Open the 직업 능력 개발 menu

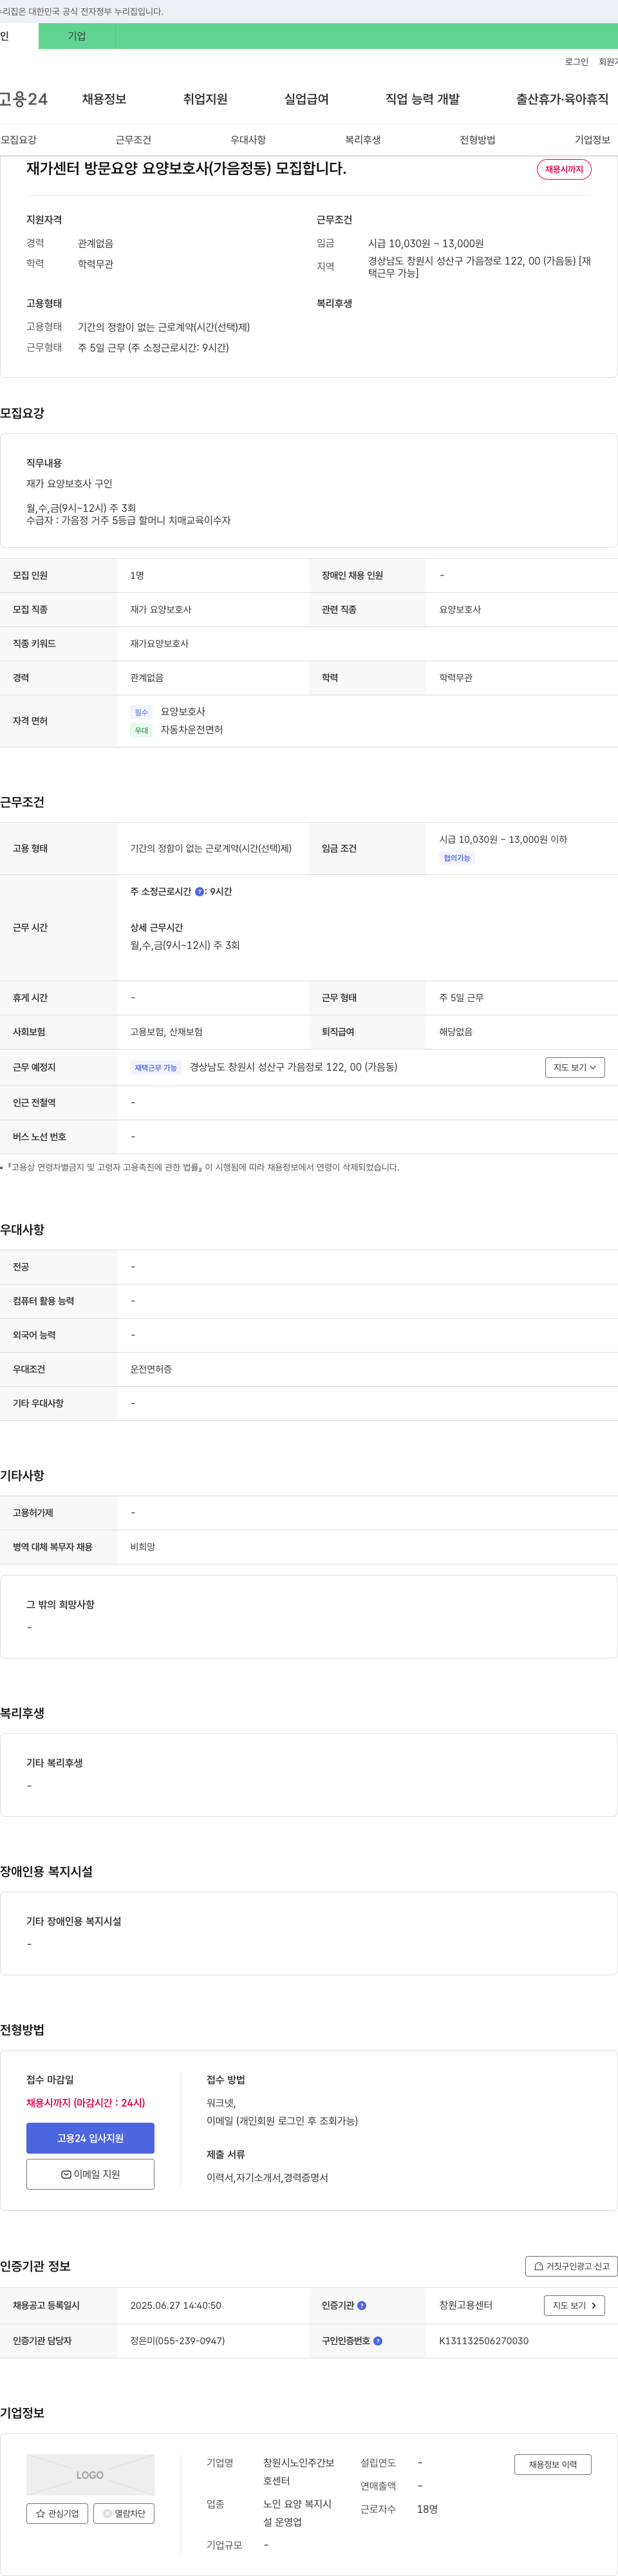click(422, 99)
